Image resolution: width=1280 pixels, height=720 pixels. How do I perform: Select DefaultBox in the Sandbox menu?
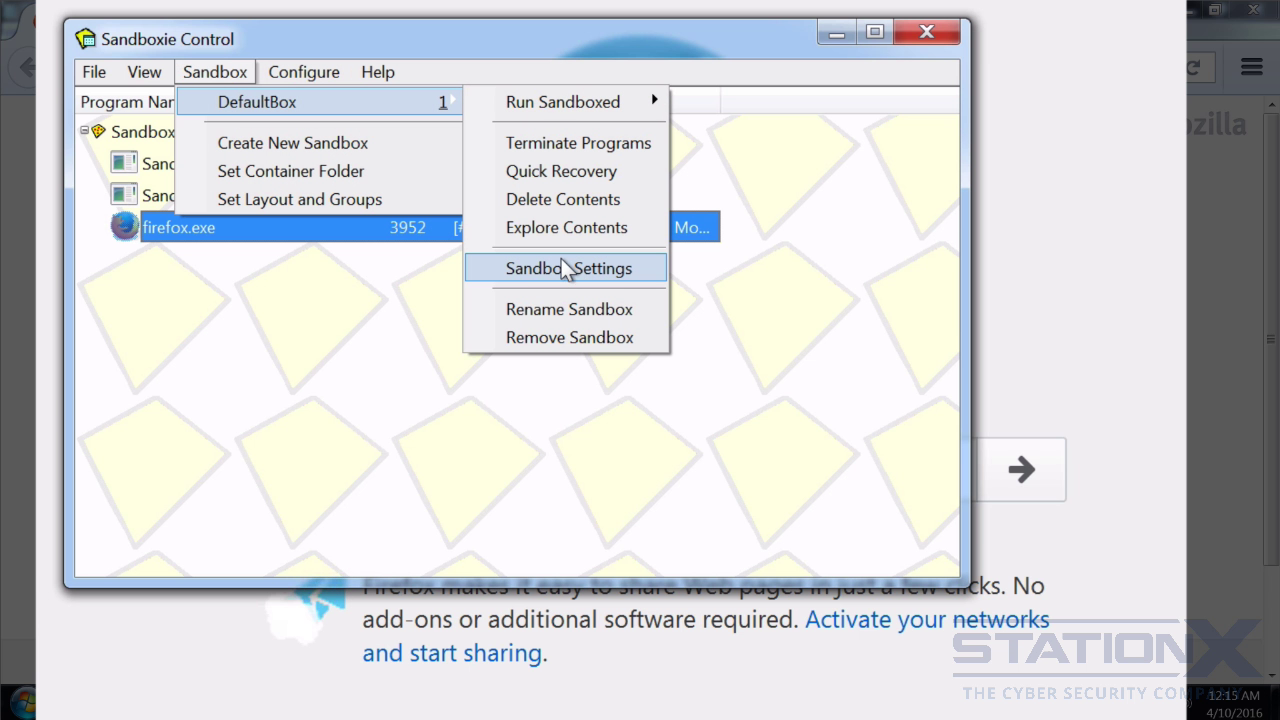tap(319, 102)
